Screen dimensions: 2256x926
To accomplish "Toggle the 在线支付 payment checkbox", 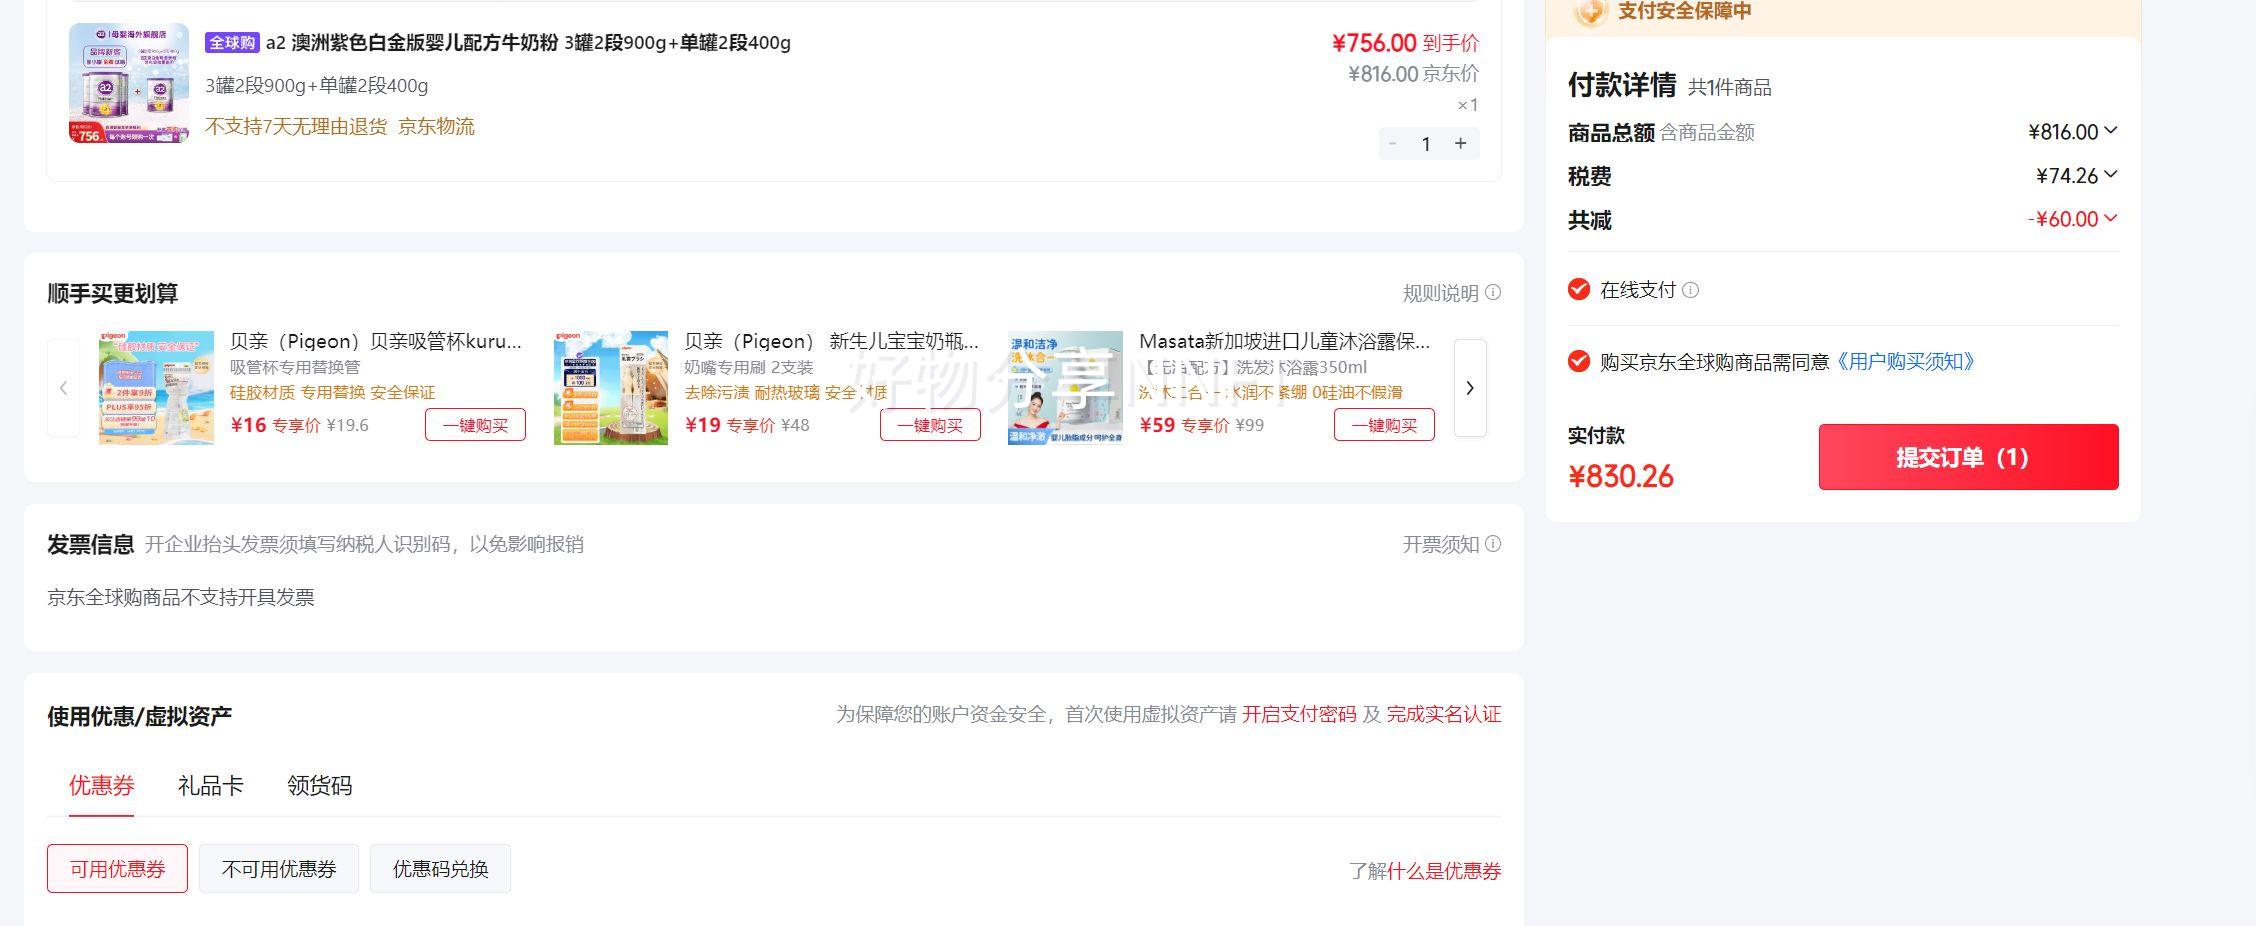I will (x=1579, y=289).
